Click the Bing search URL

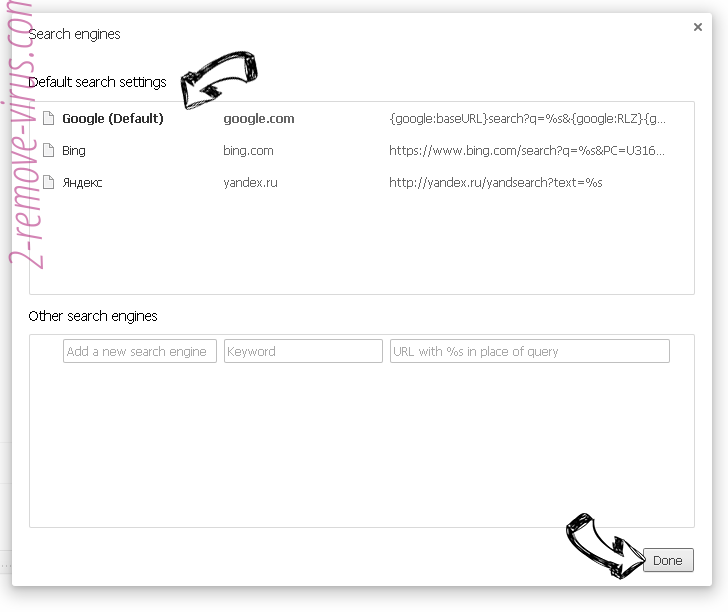pyautogui.click(x=527, y=151)
